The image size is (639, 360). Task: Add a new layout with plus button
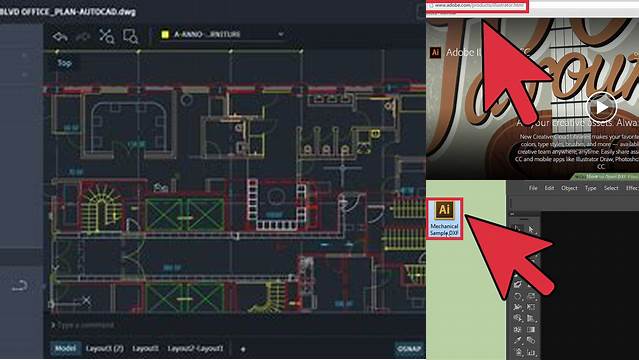pos(243,349)
